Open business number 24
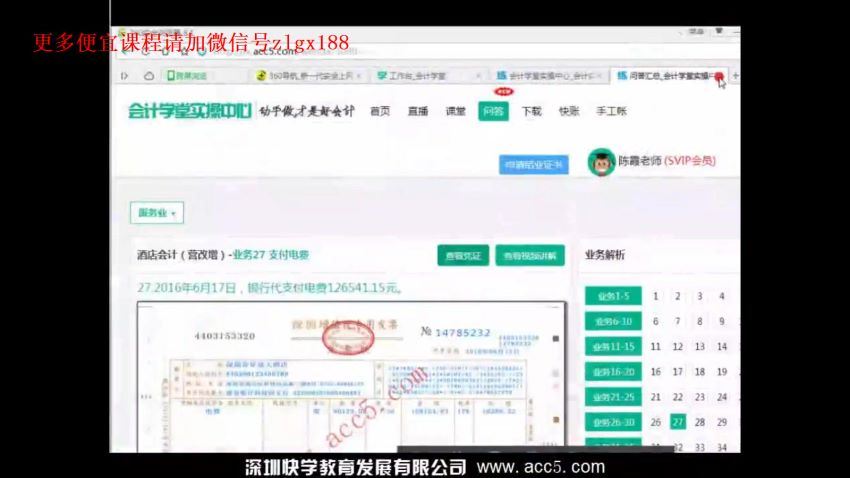 (x=722, y=397)
